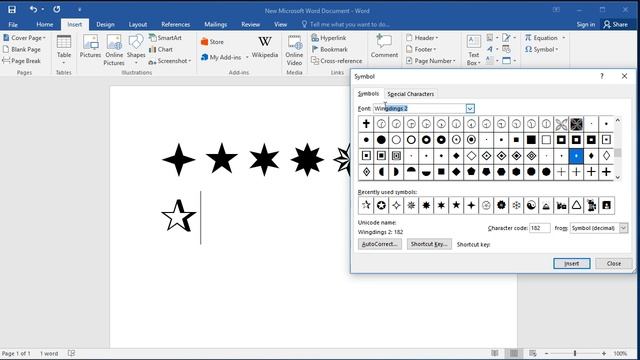The height and width of the screenshot is (360, 640).
Task: Switch to the Layout tab
Action: click(x=138, y=24)
